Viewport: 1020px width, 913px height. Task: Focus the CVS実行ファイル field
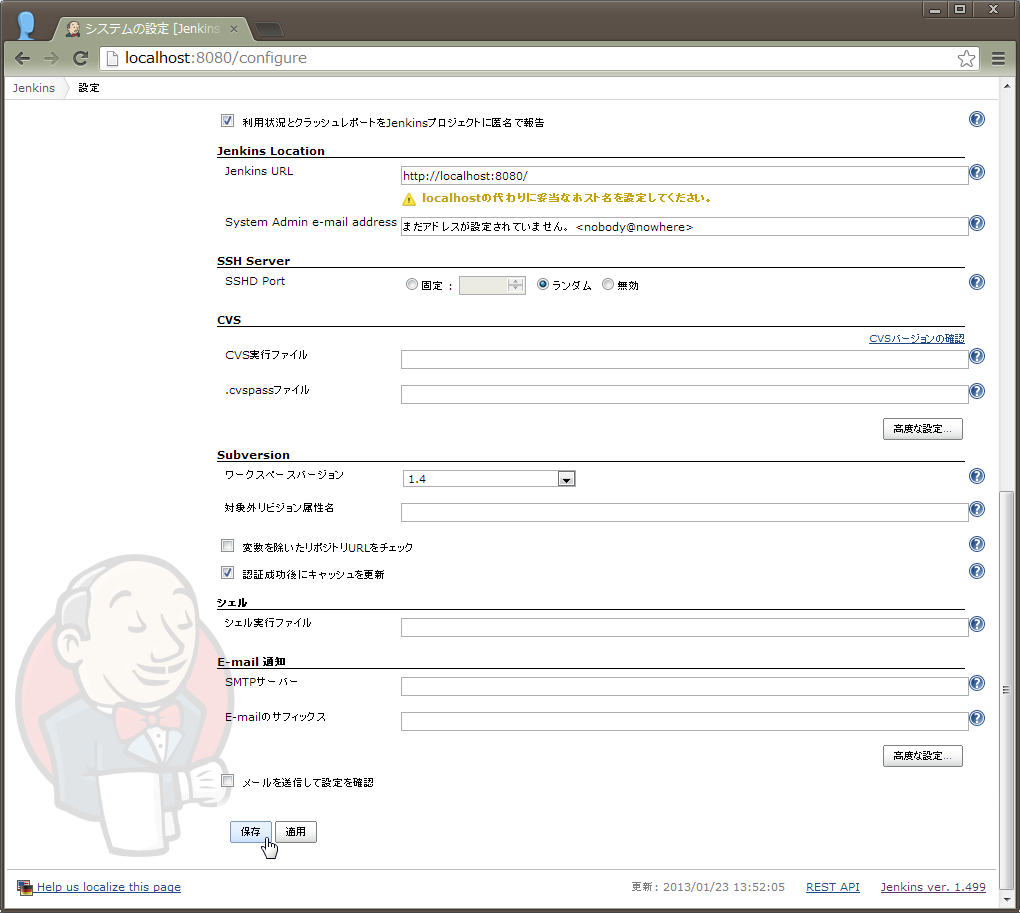coord(684,360)
